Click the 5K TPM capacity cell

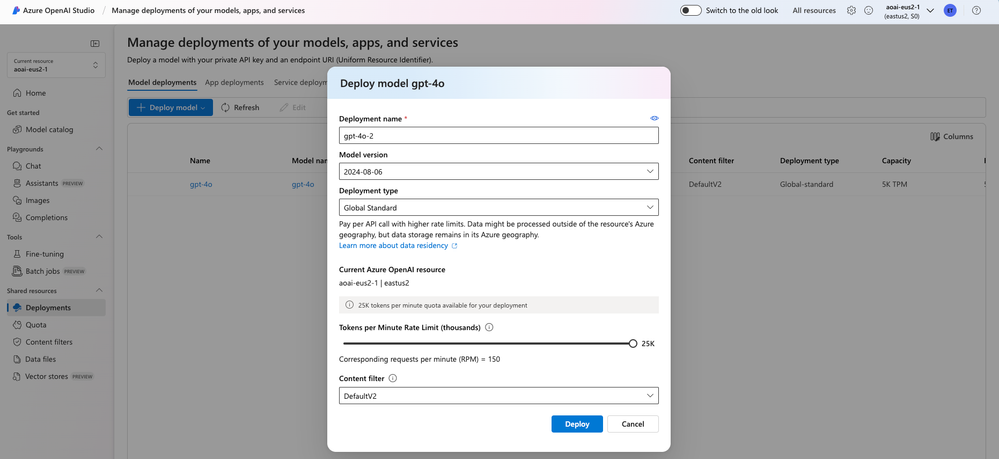(x=895, y=184)
